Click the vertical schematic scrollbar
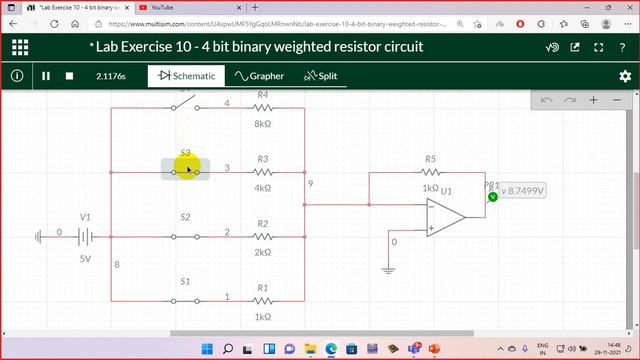640x360 pixels. coord(636,210)
